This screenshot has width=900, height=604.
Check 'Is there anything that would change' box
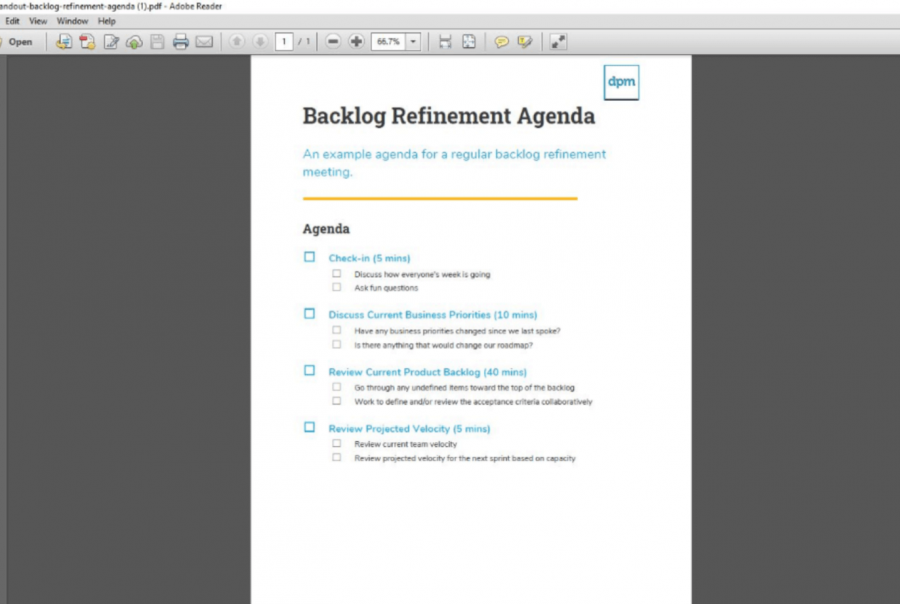click(x=336, y=344)
